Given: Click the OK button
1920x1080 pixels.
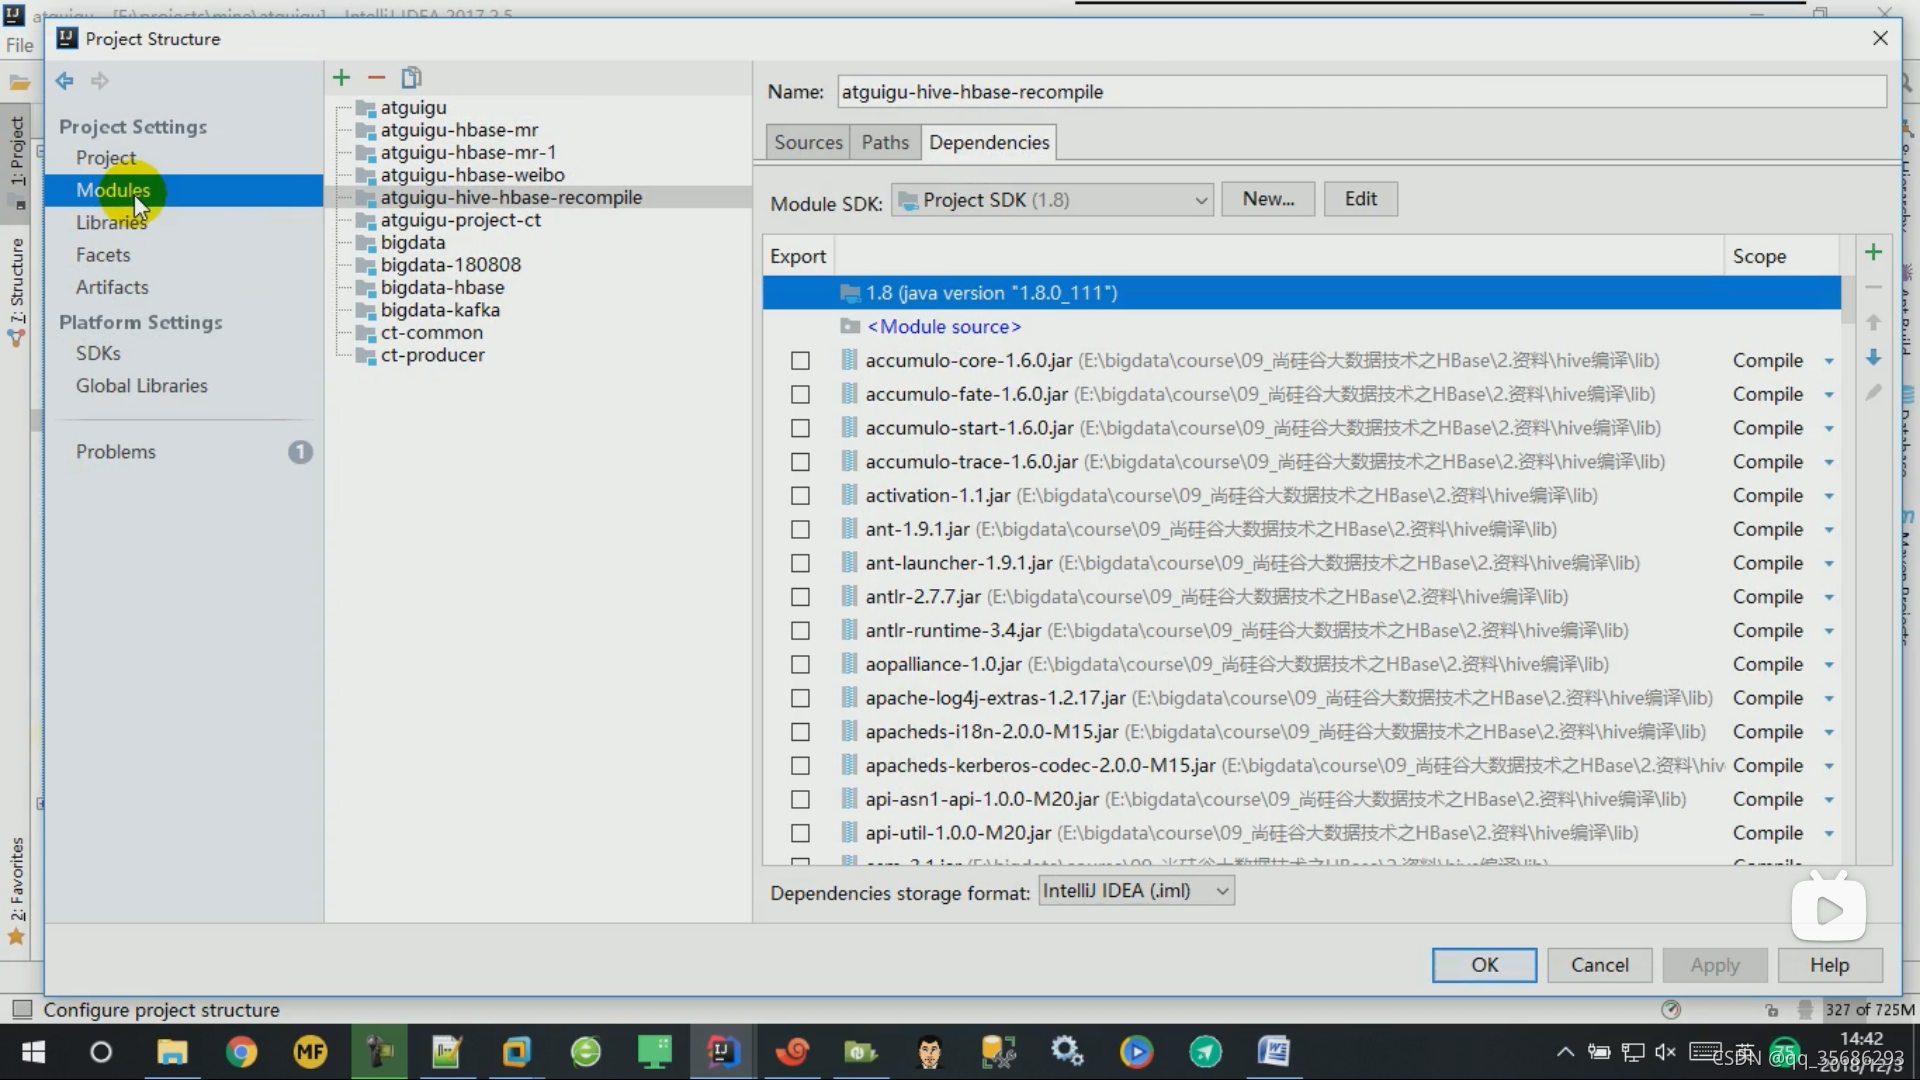Looking at the screenshot, I should pos(1484,965).
